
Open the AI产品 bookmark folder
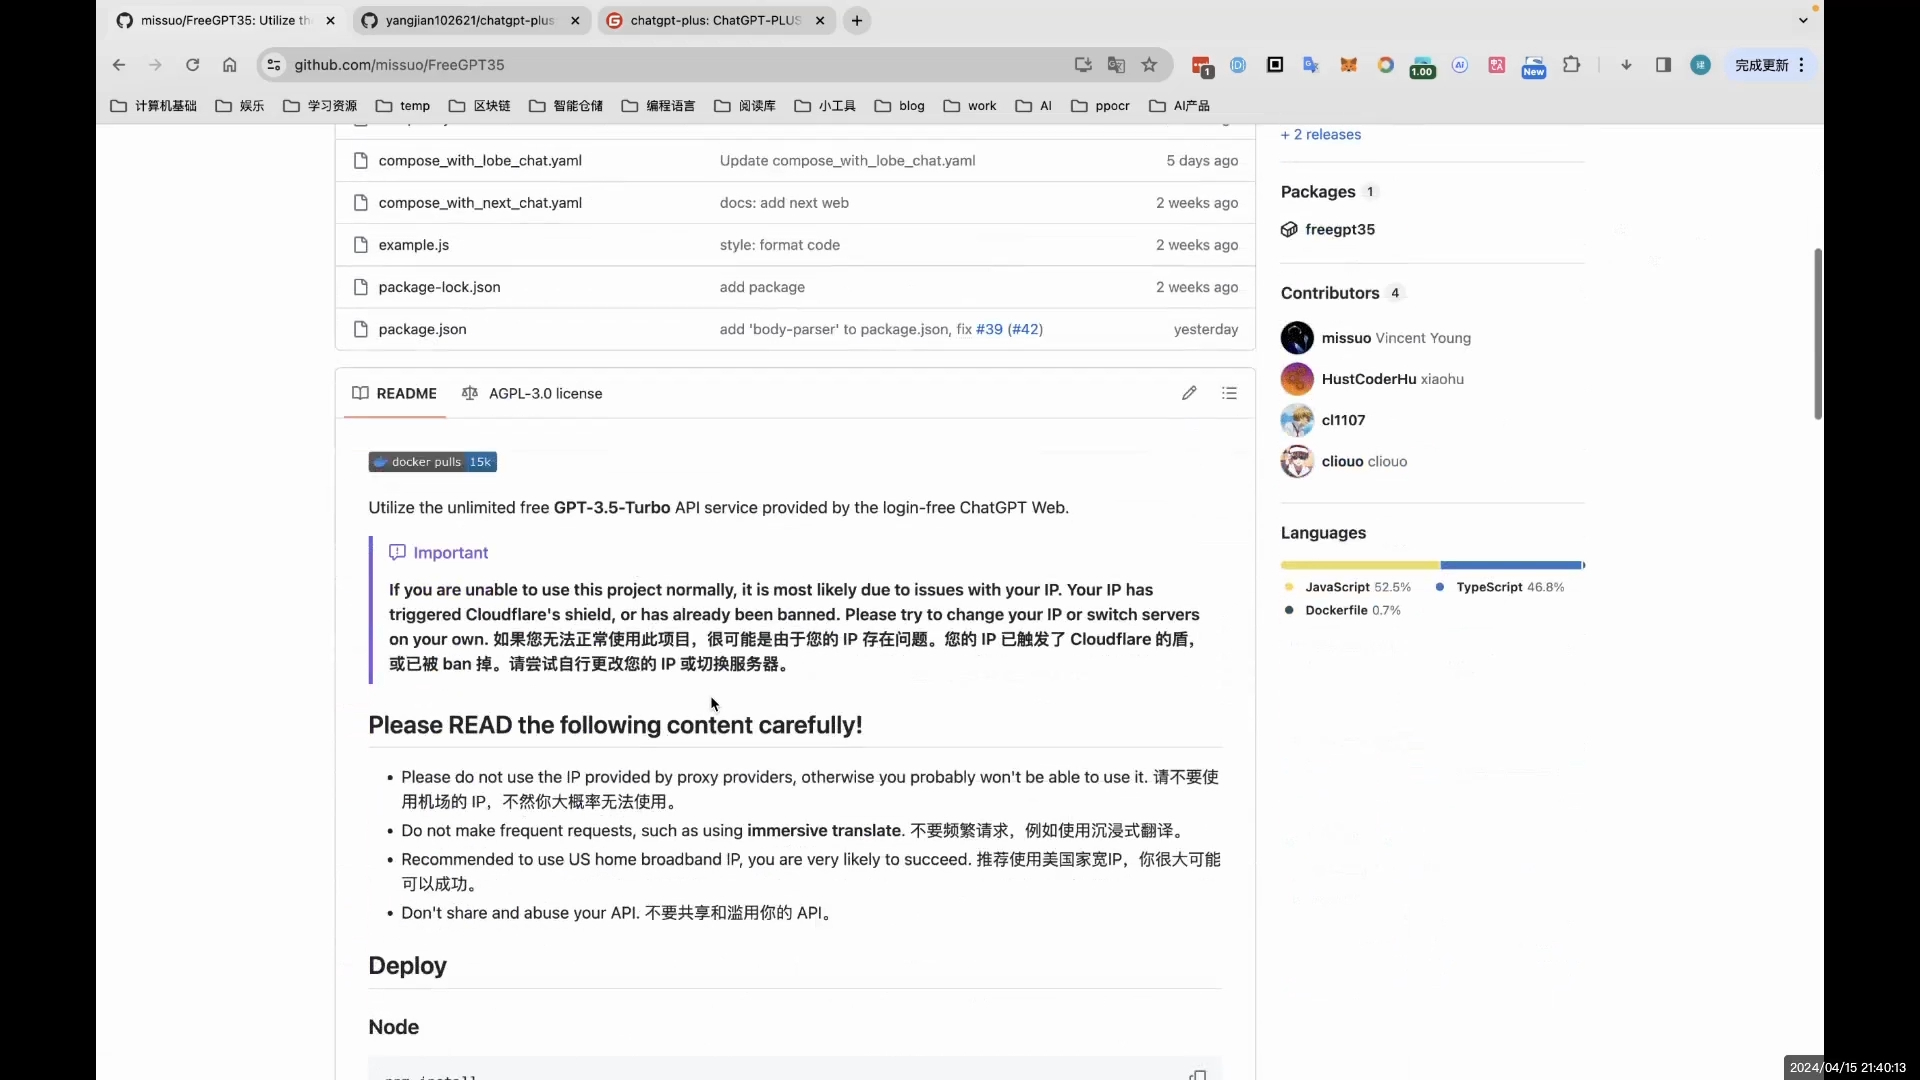point(1180,105)
